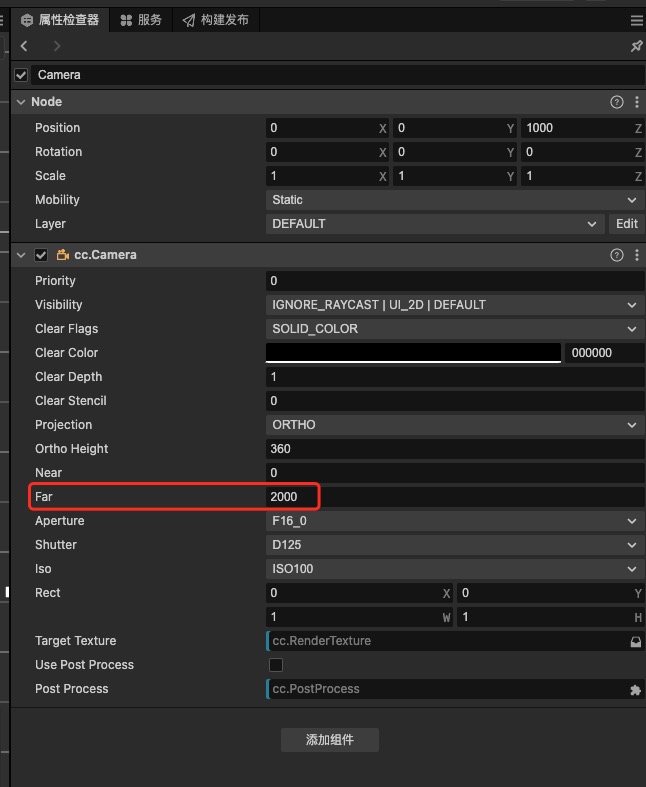
Task: Click the forward navigation arrow
Action: click(x=56, y=46)
